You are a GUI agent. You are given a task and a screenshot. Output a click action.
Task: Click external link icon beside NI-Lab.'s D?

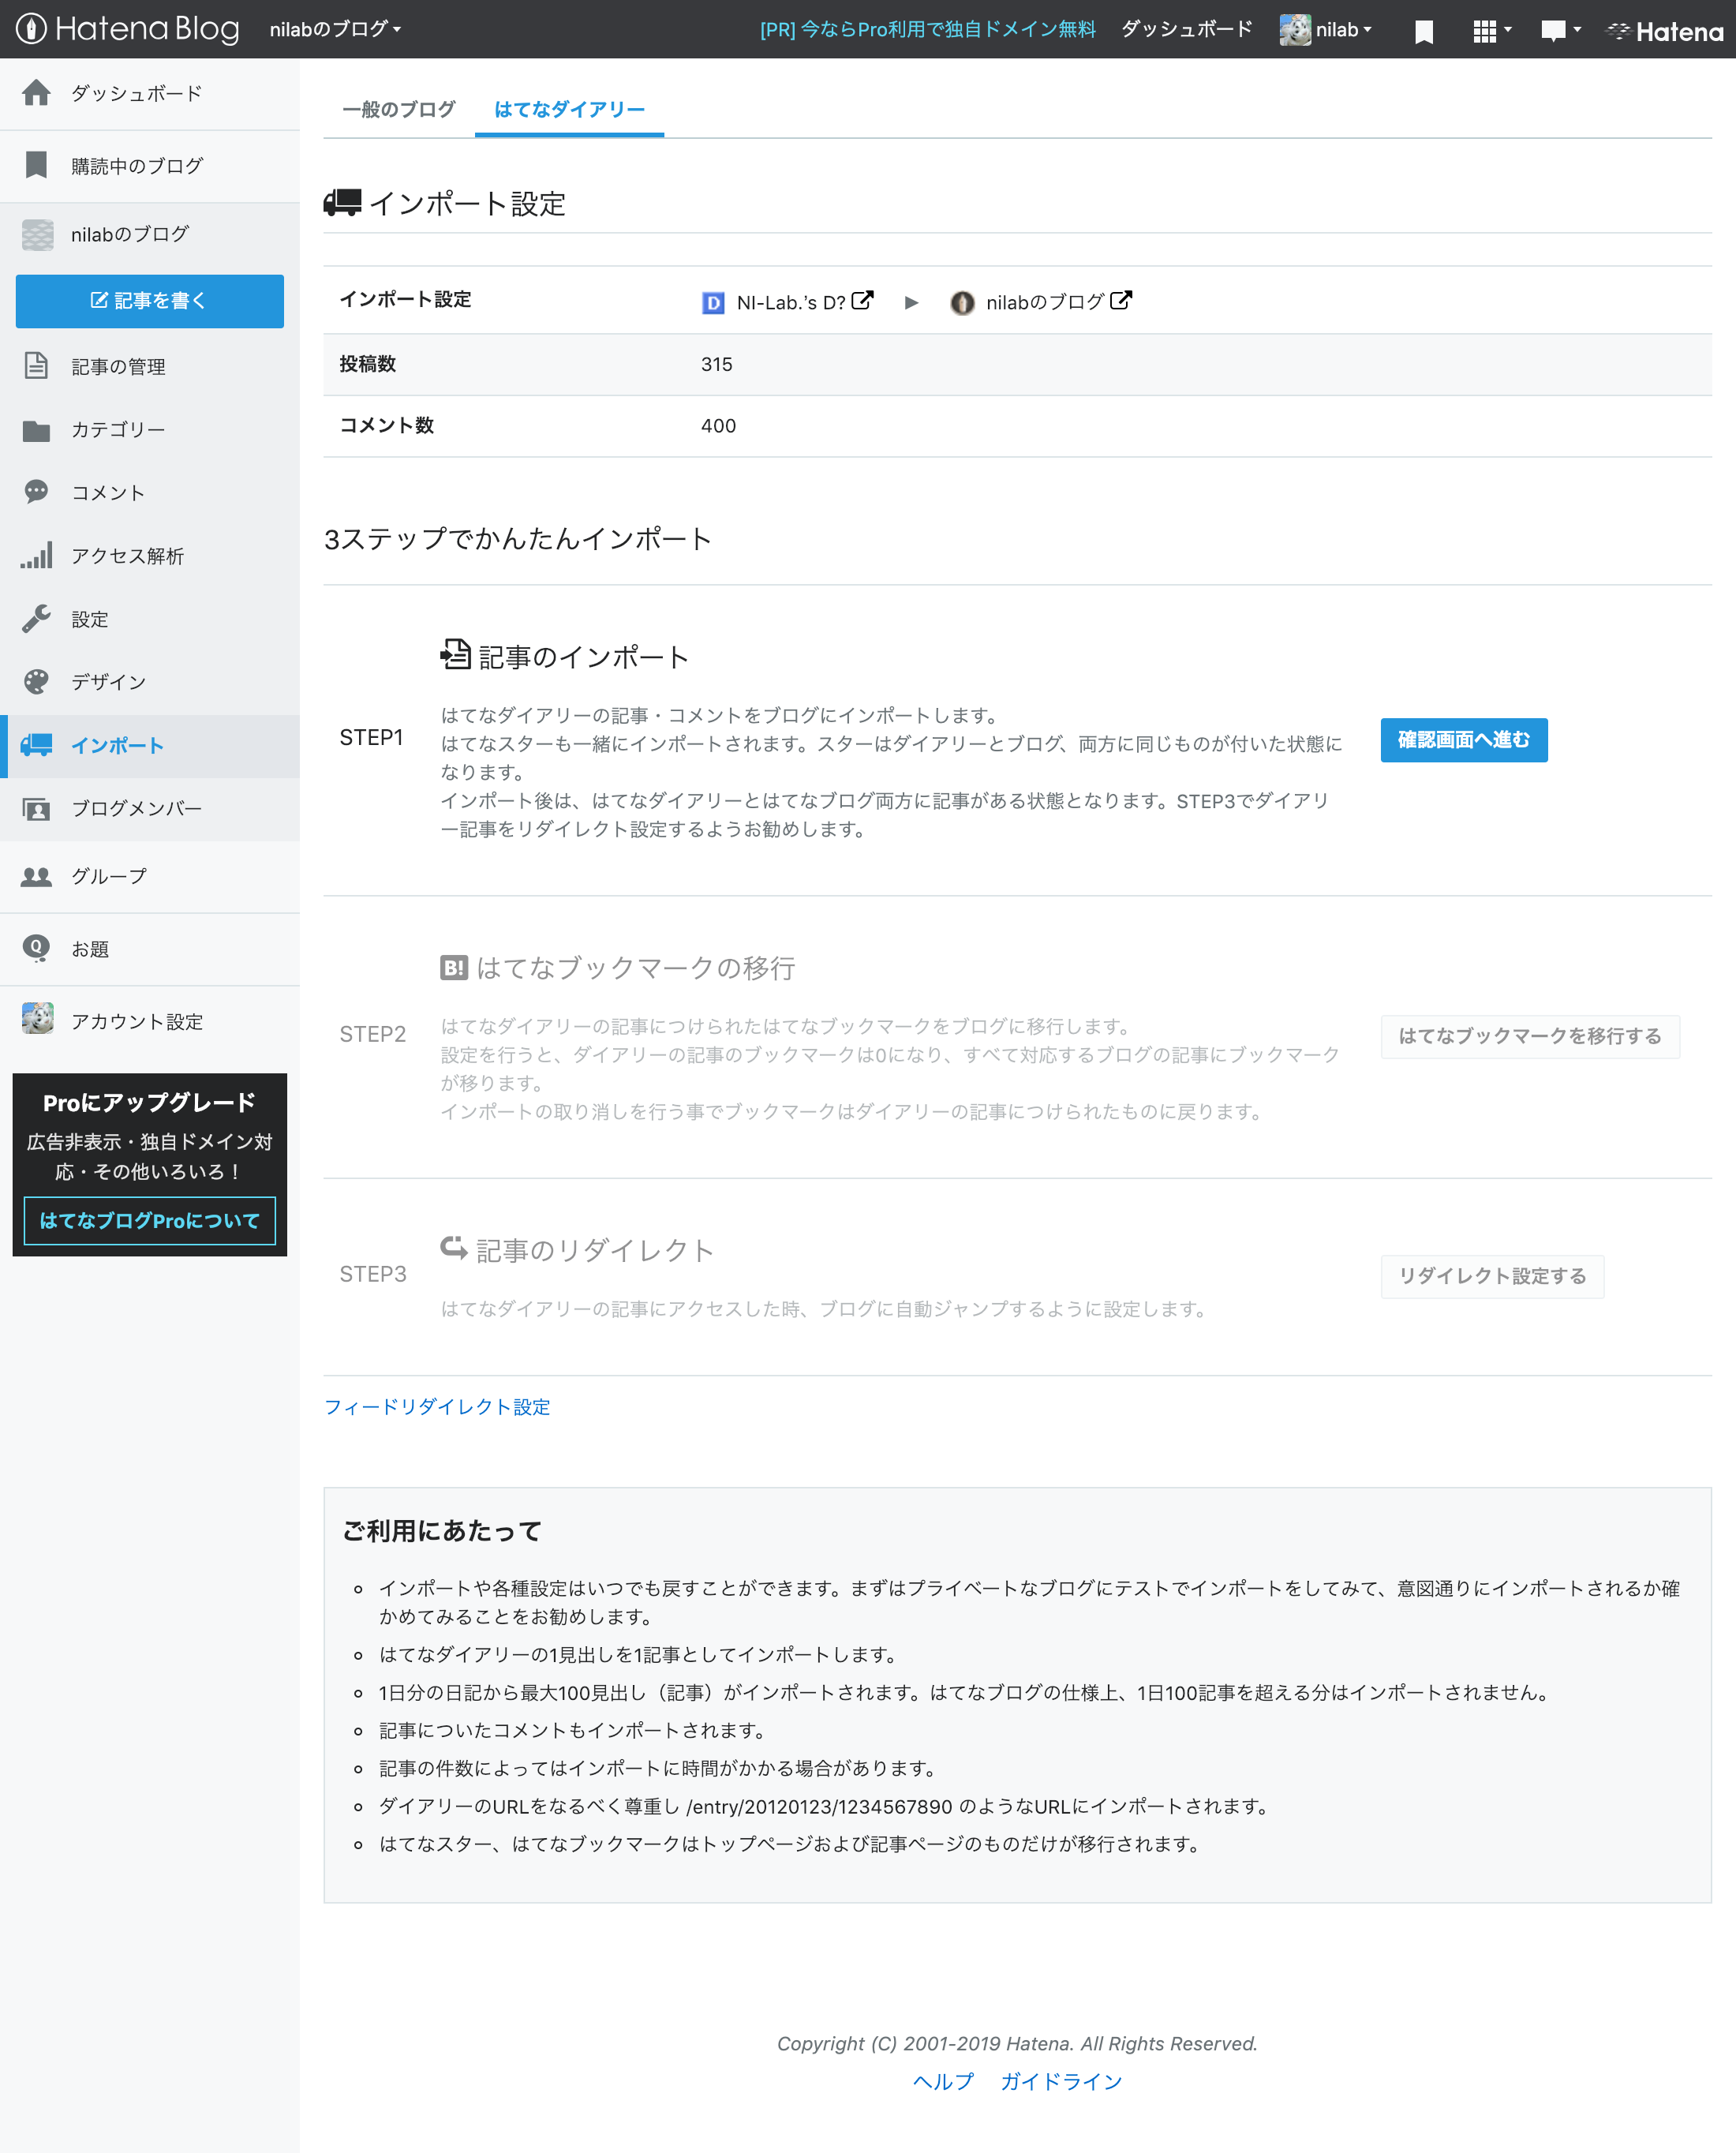863,300
